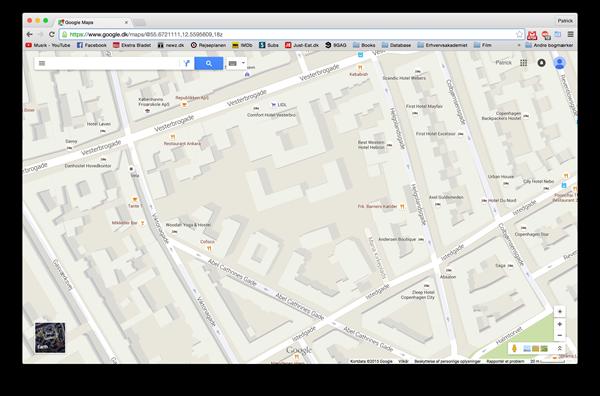Click the directions icon in search box
Viewport: 600px width, 396px height.
pyautogui.click(x=186, y=64)
